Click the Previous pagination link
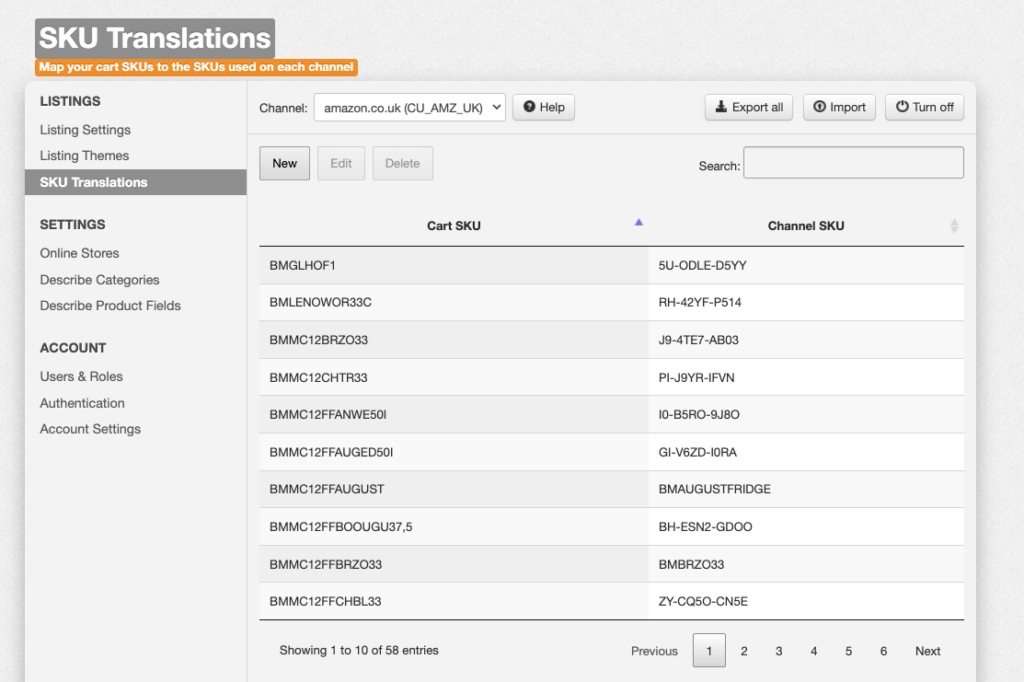This screenshot has height=682, width=1024. 654,651
